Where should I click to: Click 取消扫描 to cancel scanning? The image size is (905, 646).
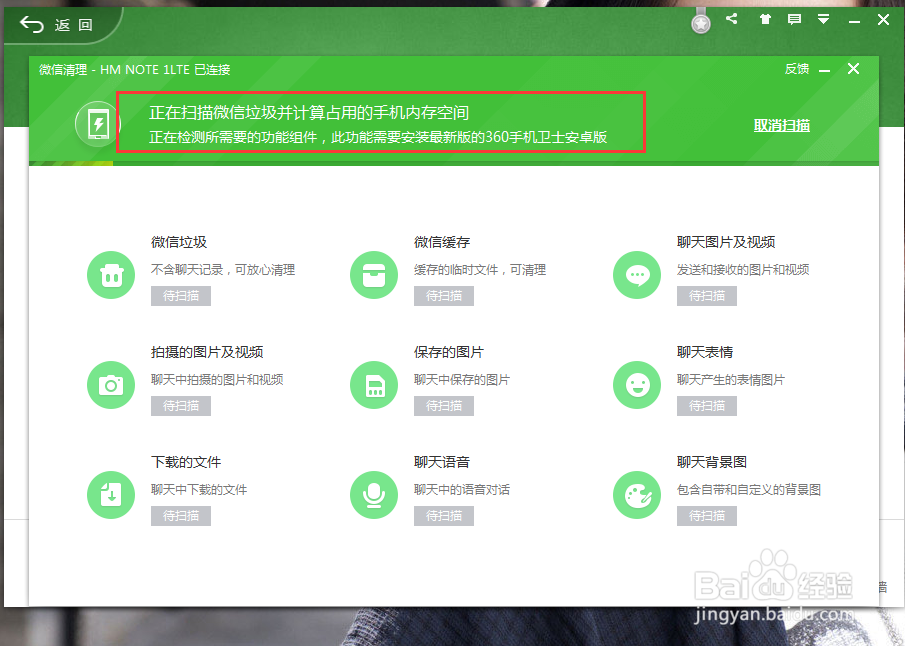click(x=781, y=125)
